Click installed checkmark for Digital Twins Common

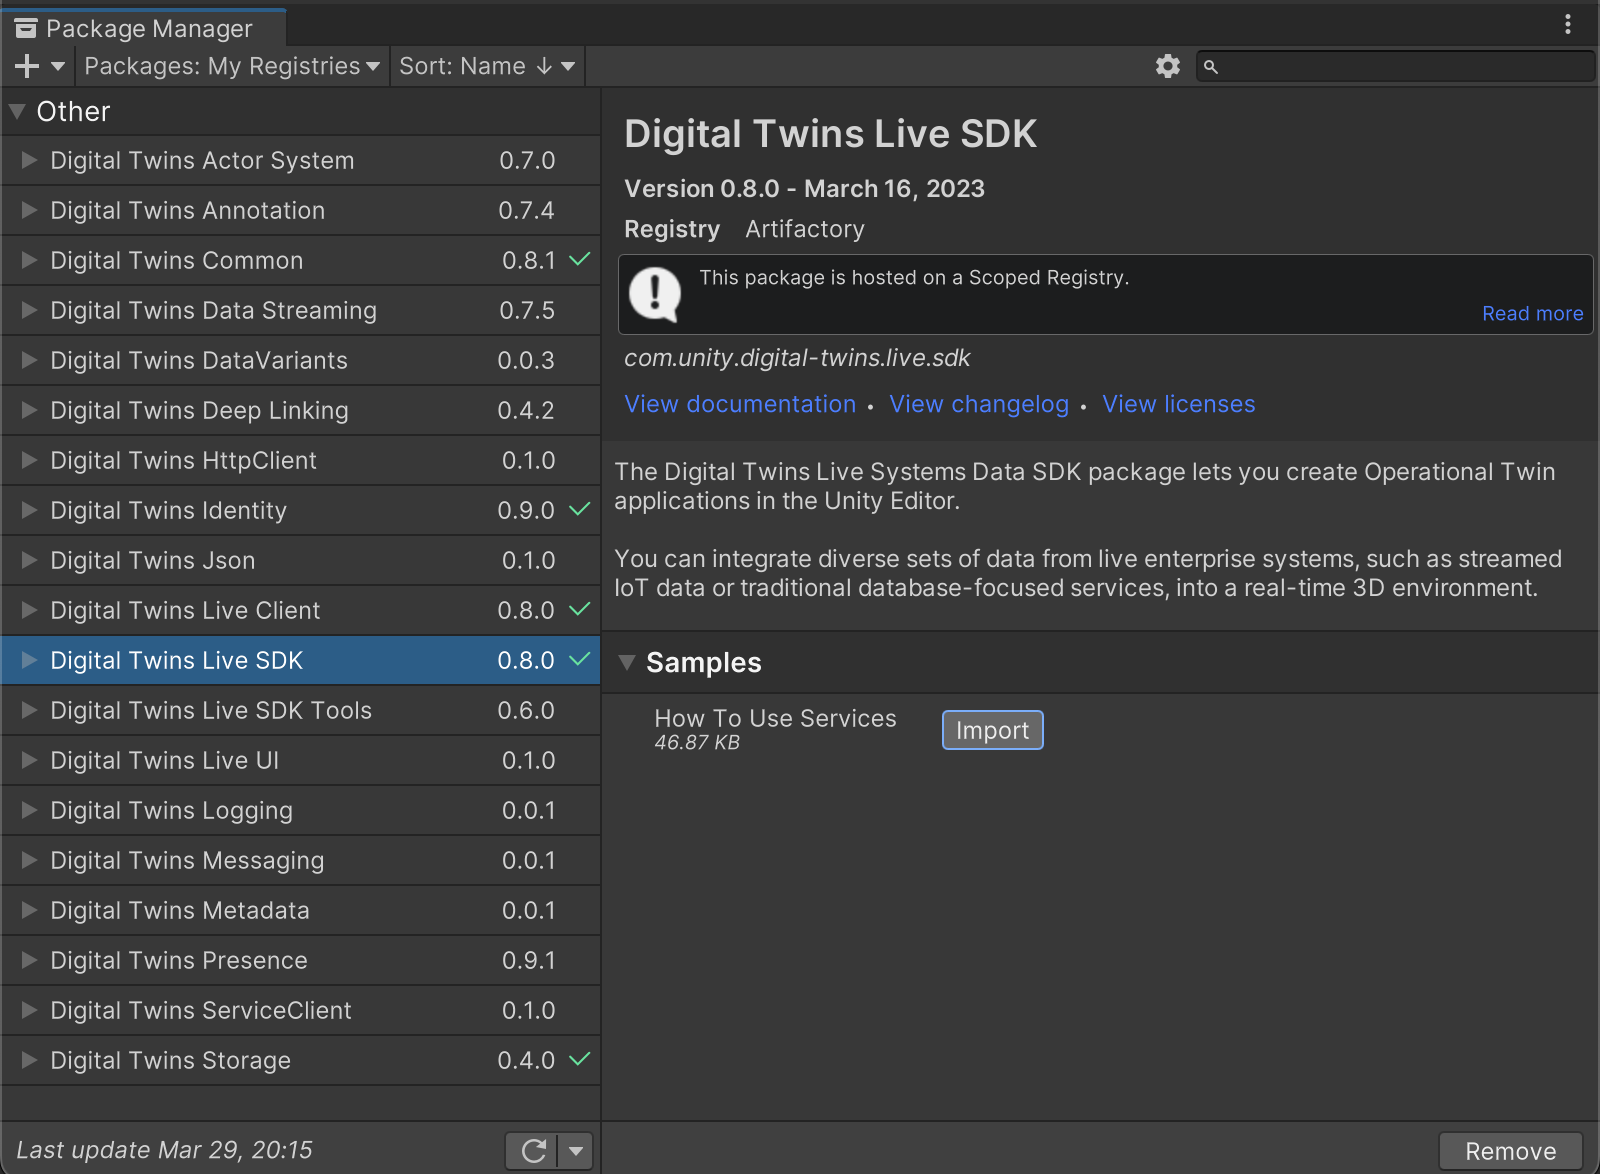tap(580, 260)
